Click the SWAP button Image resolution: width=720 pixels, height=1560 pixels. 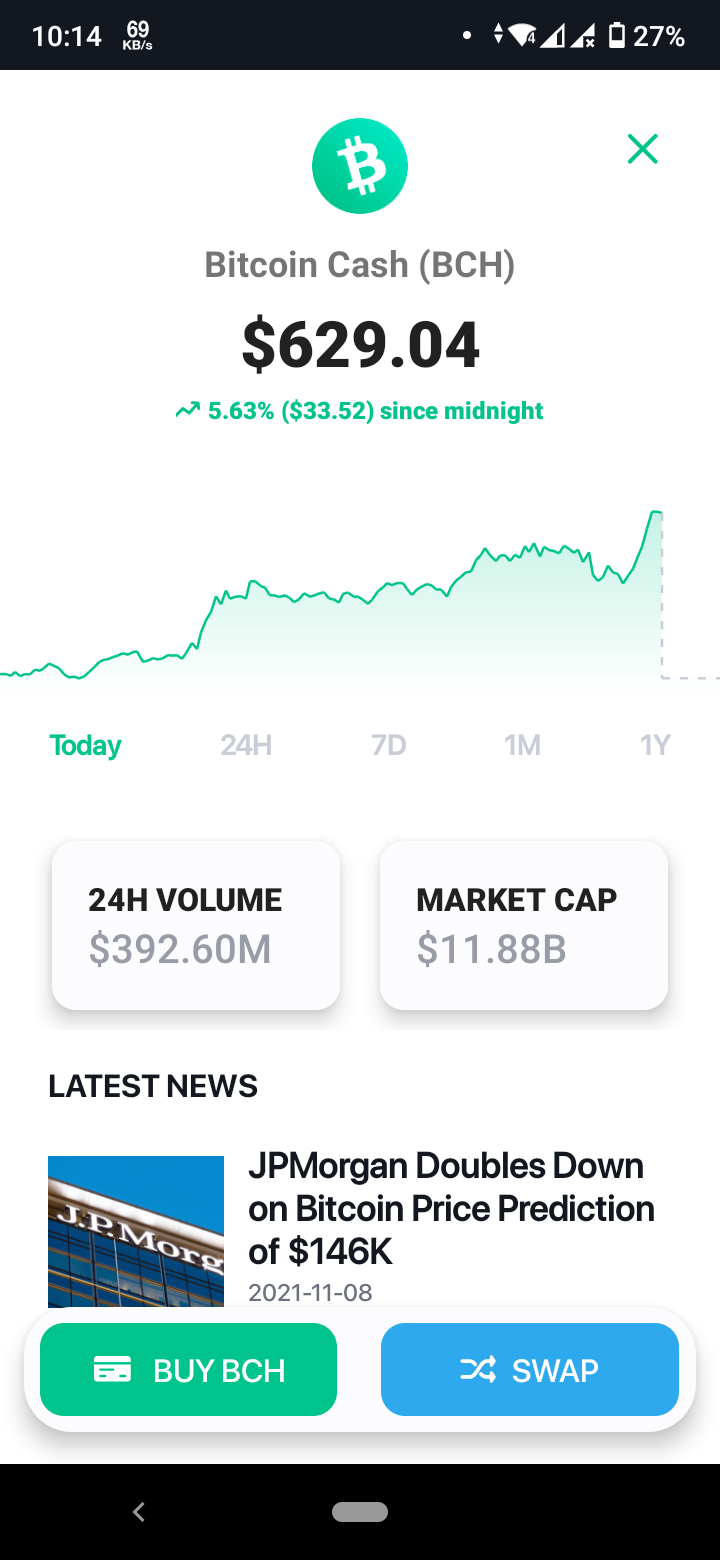[x=530, y=1370]
